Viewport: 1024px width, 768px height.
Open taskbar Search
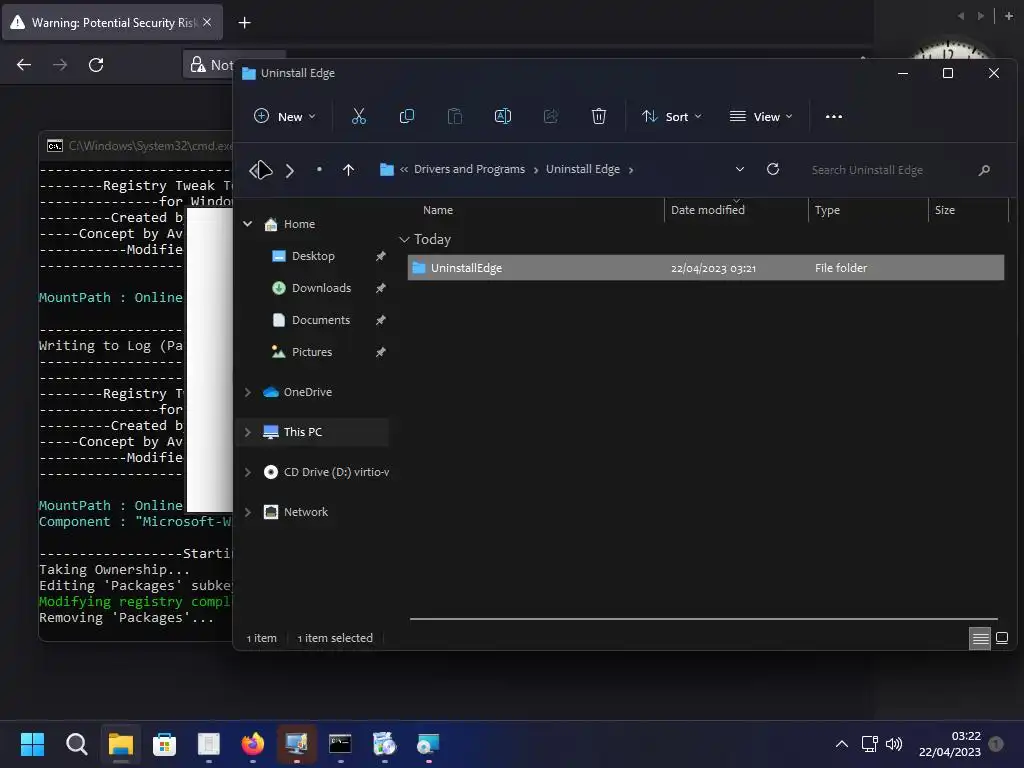click(x=76, y=744)
